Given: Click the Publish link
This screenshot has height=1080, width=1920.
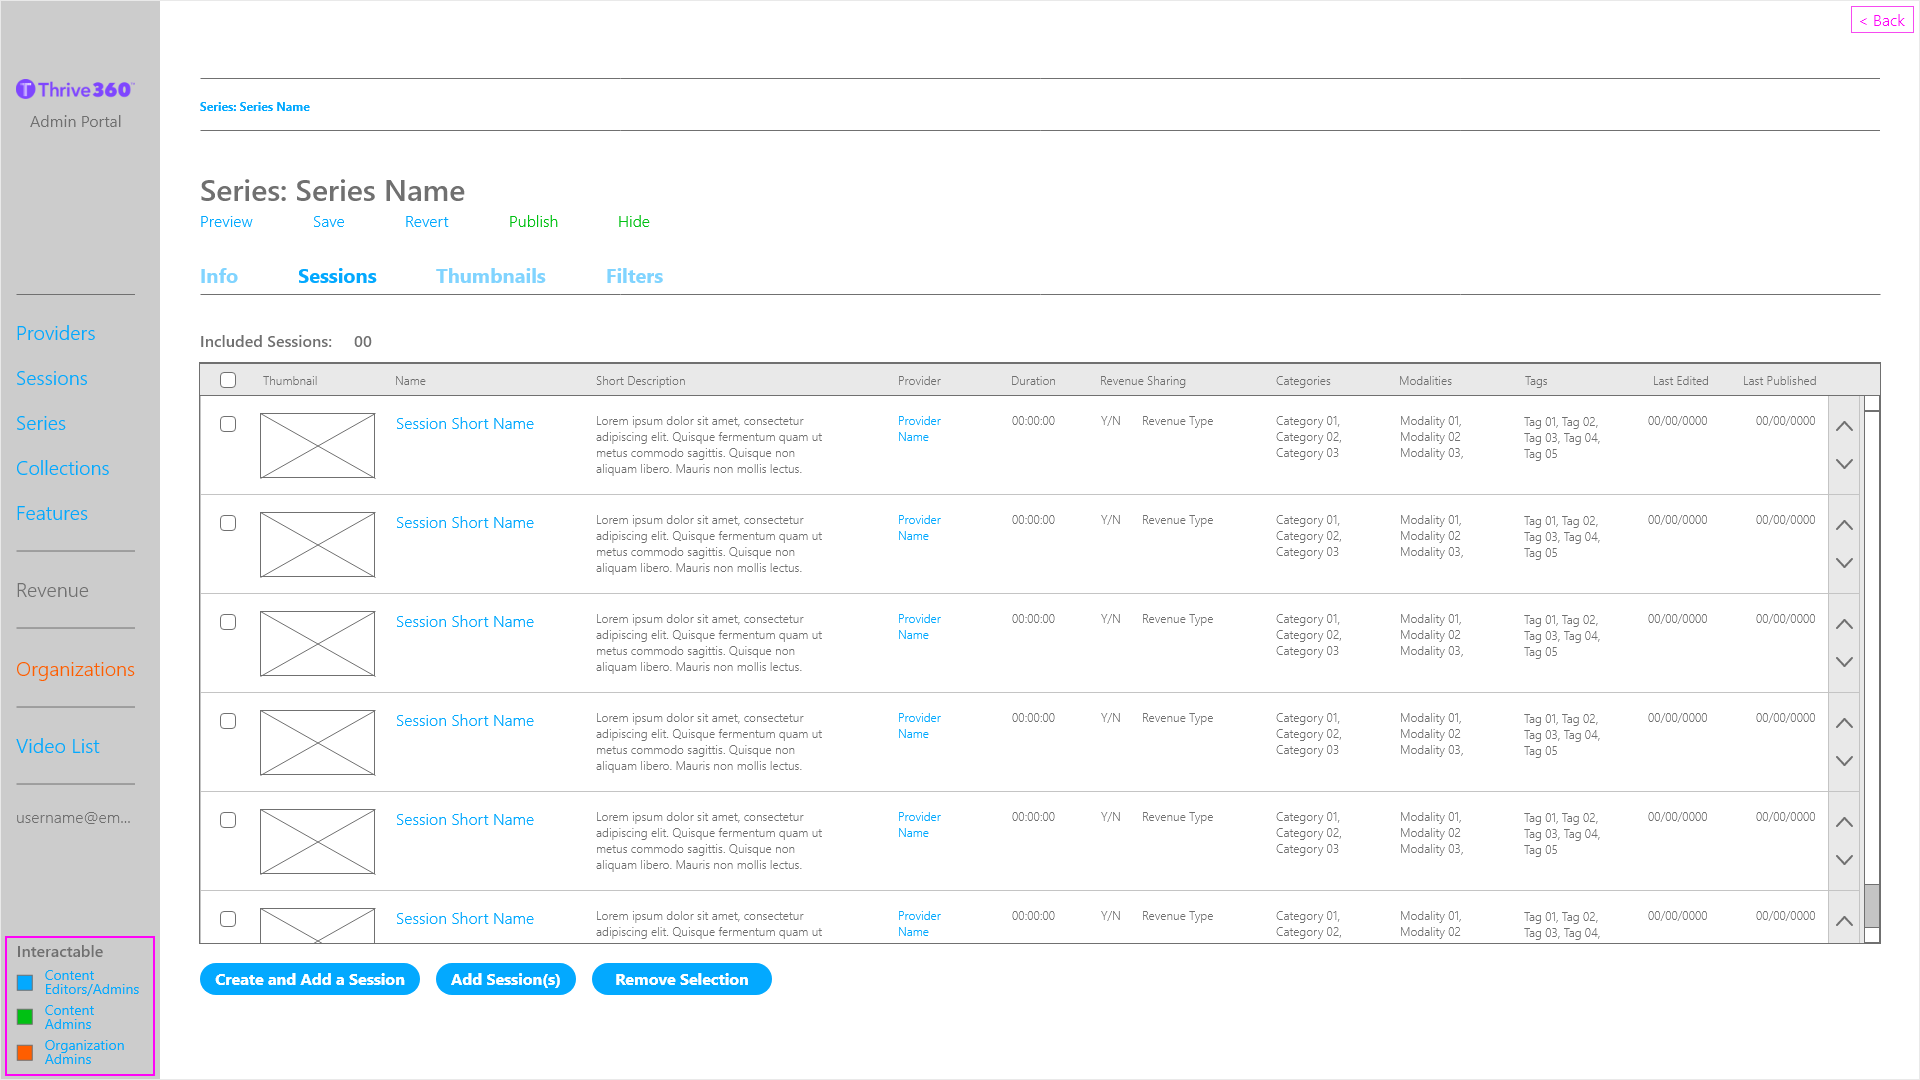Looking at the screenshot, I should pyautogui.click(x=533, y=222).
